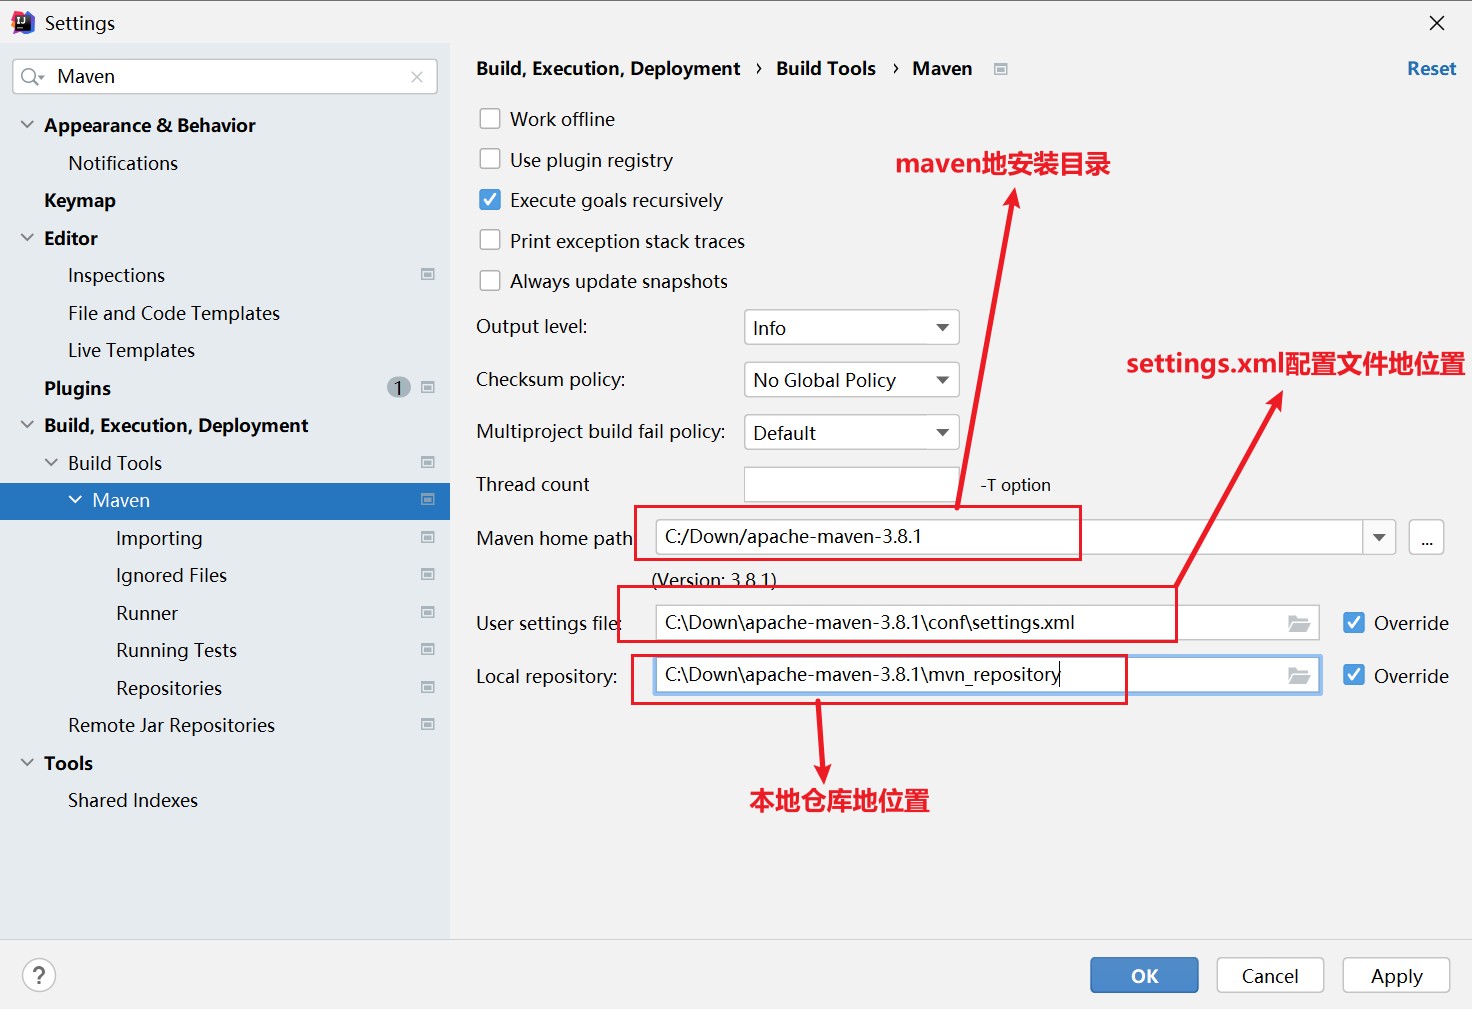Click project-level icon next to Inspections

(x=428, y=274)
